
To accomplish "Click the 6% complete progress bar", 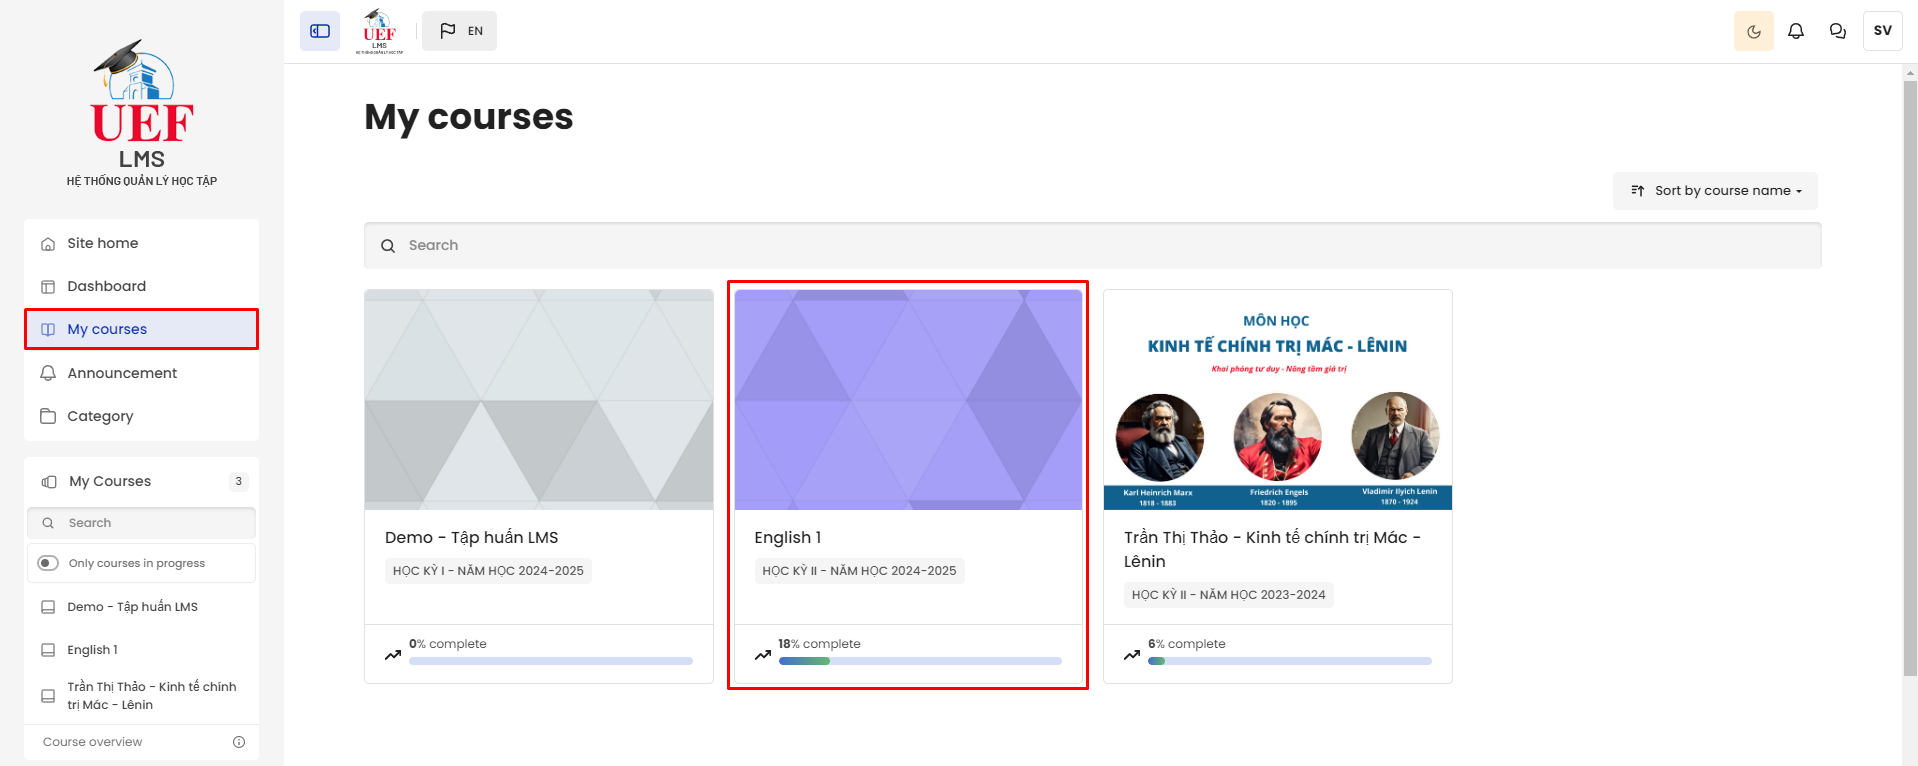I will [x=1290, y=661].
